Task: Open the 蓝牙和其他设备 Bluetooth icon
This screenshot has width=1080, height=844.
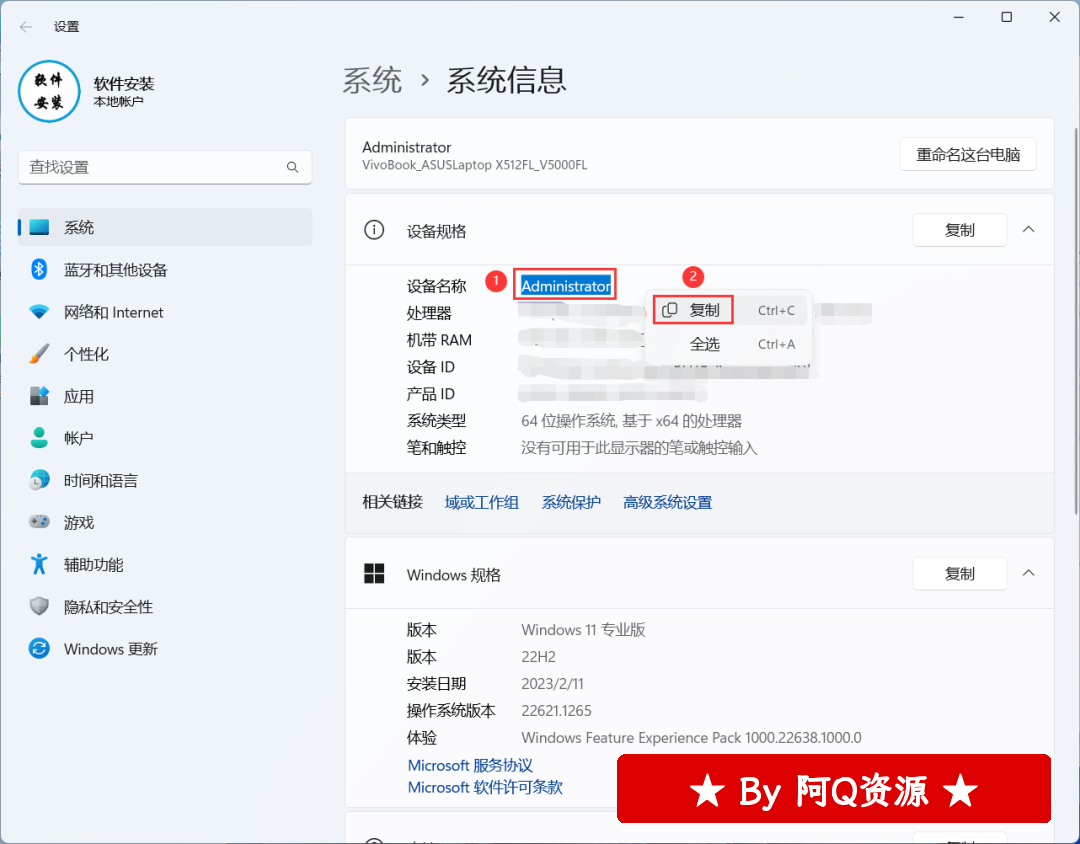Action: coord(39,270)
